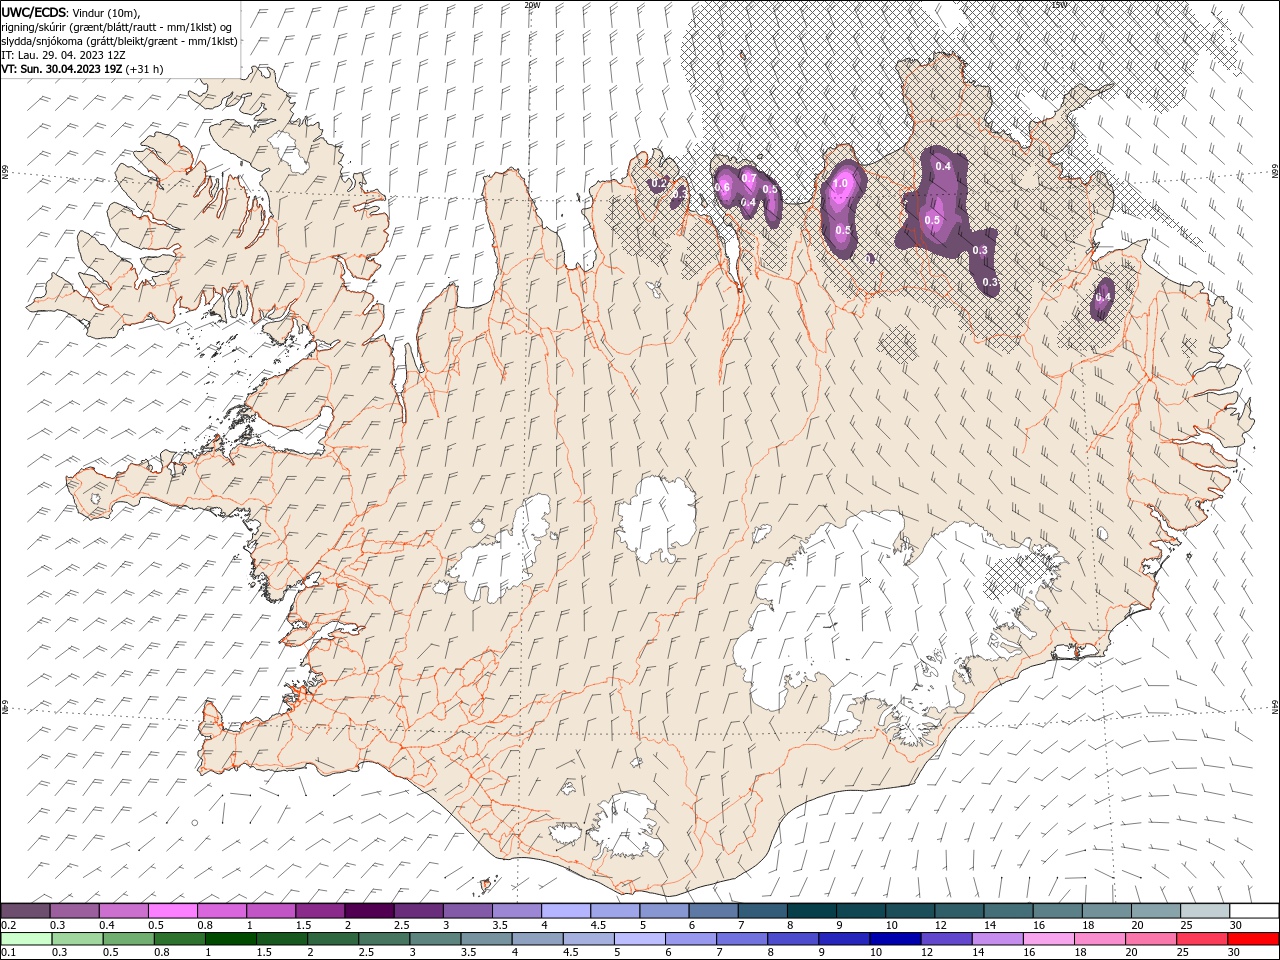Screen dimensions: 1280x960
Task: Click the '0.2' snowfall value on the map
Action: click(659, 183)
